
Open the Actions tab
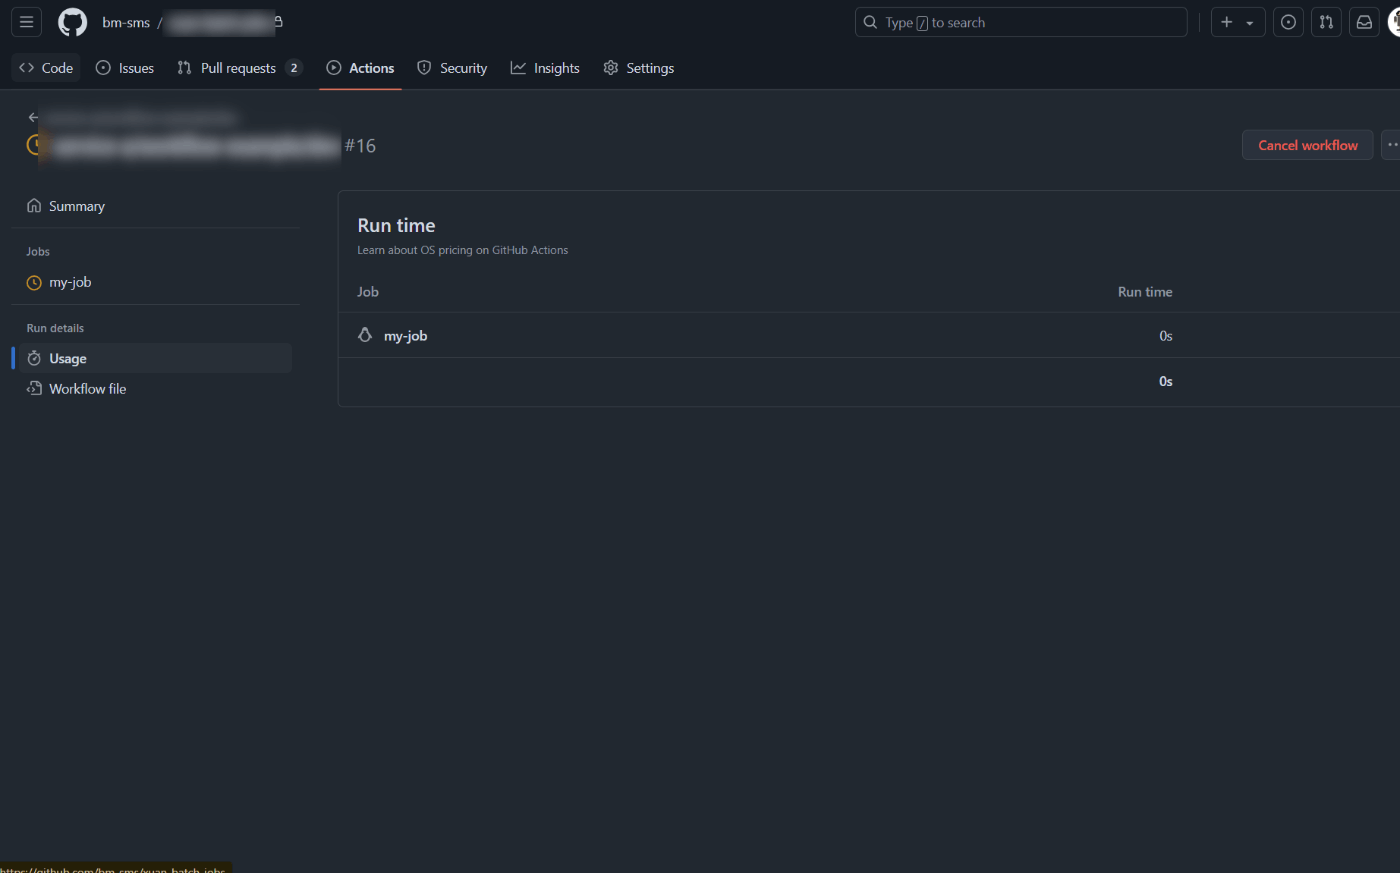(x=360, y=68)
